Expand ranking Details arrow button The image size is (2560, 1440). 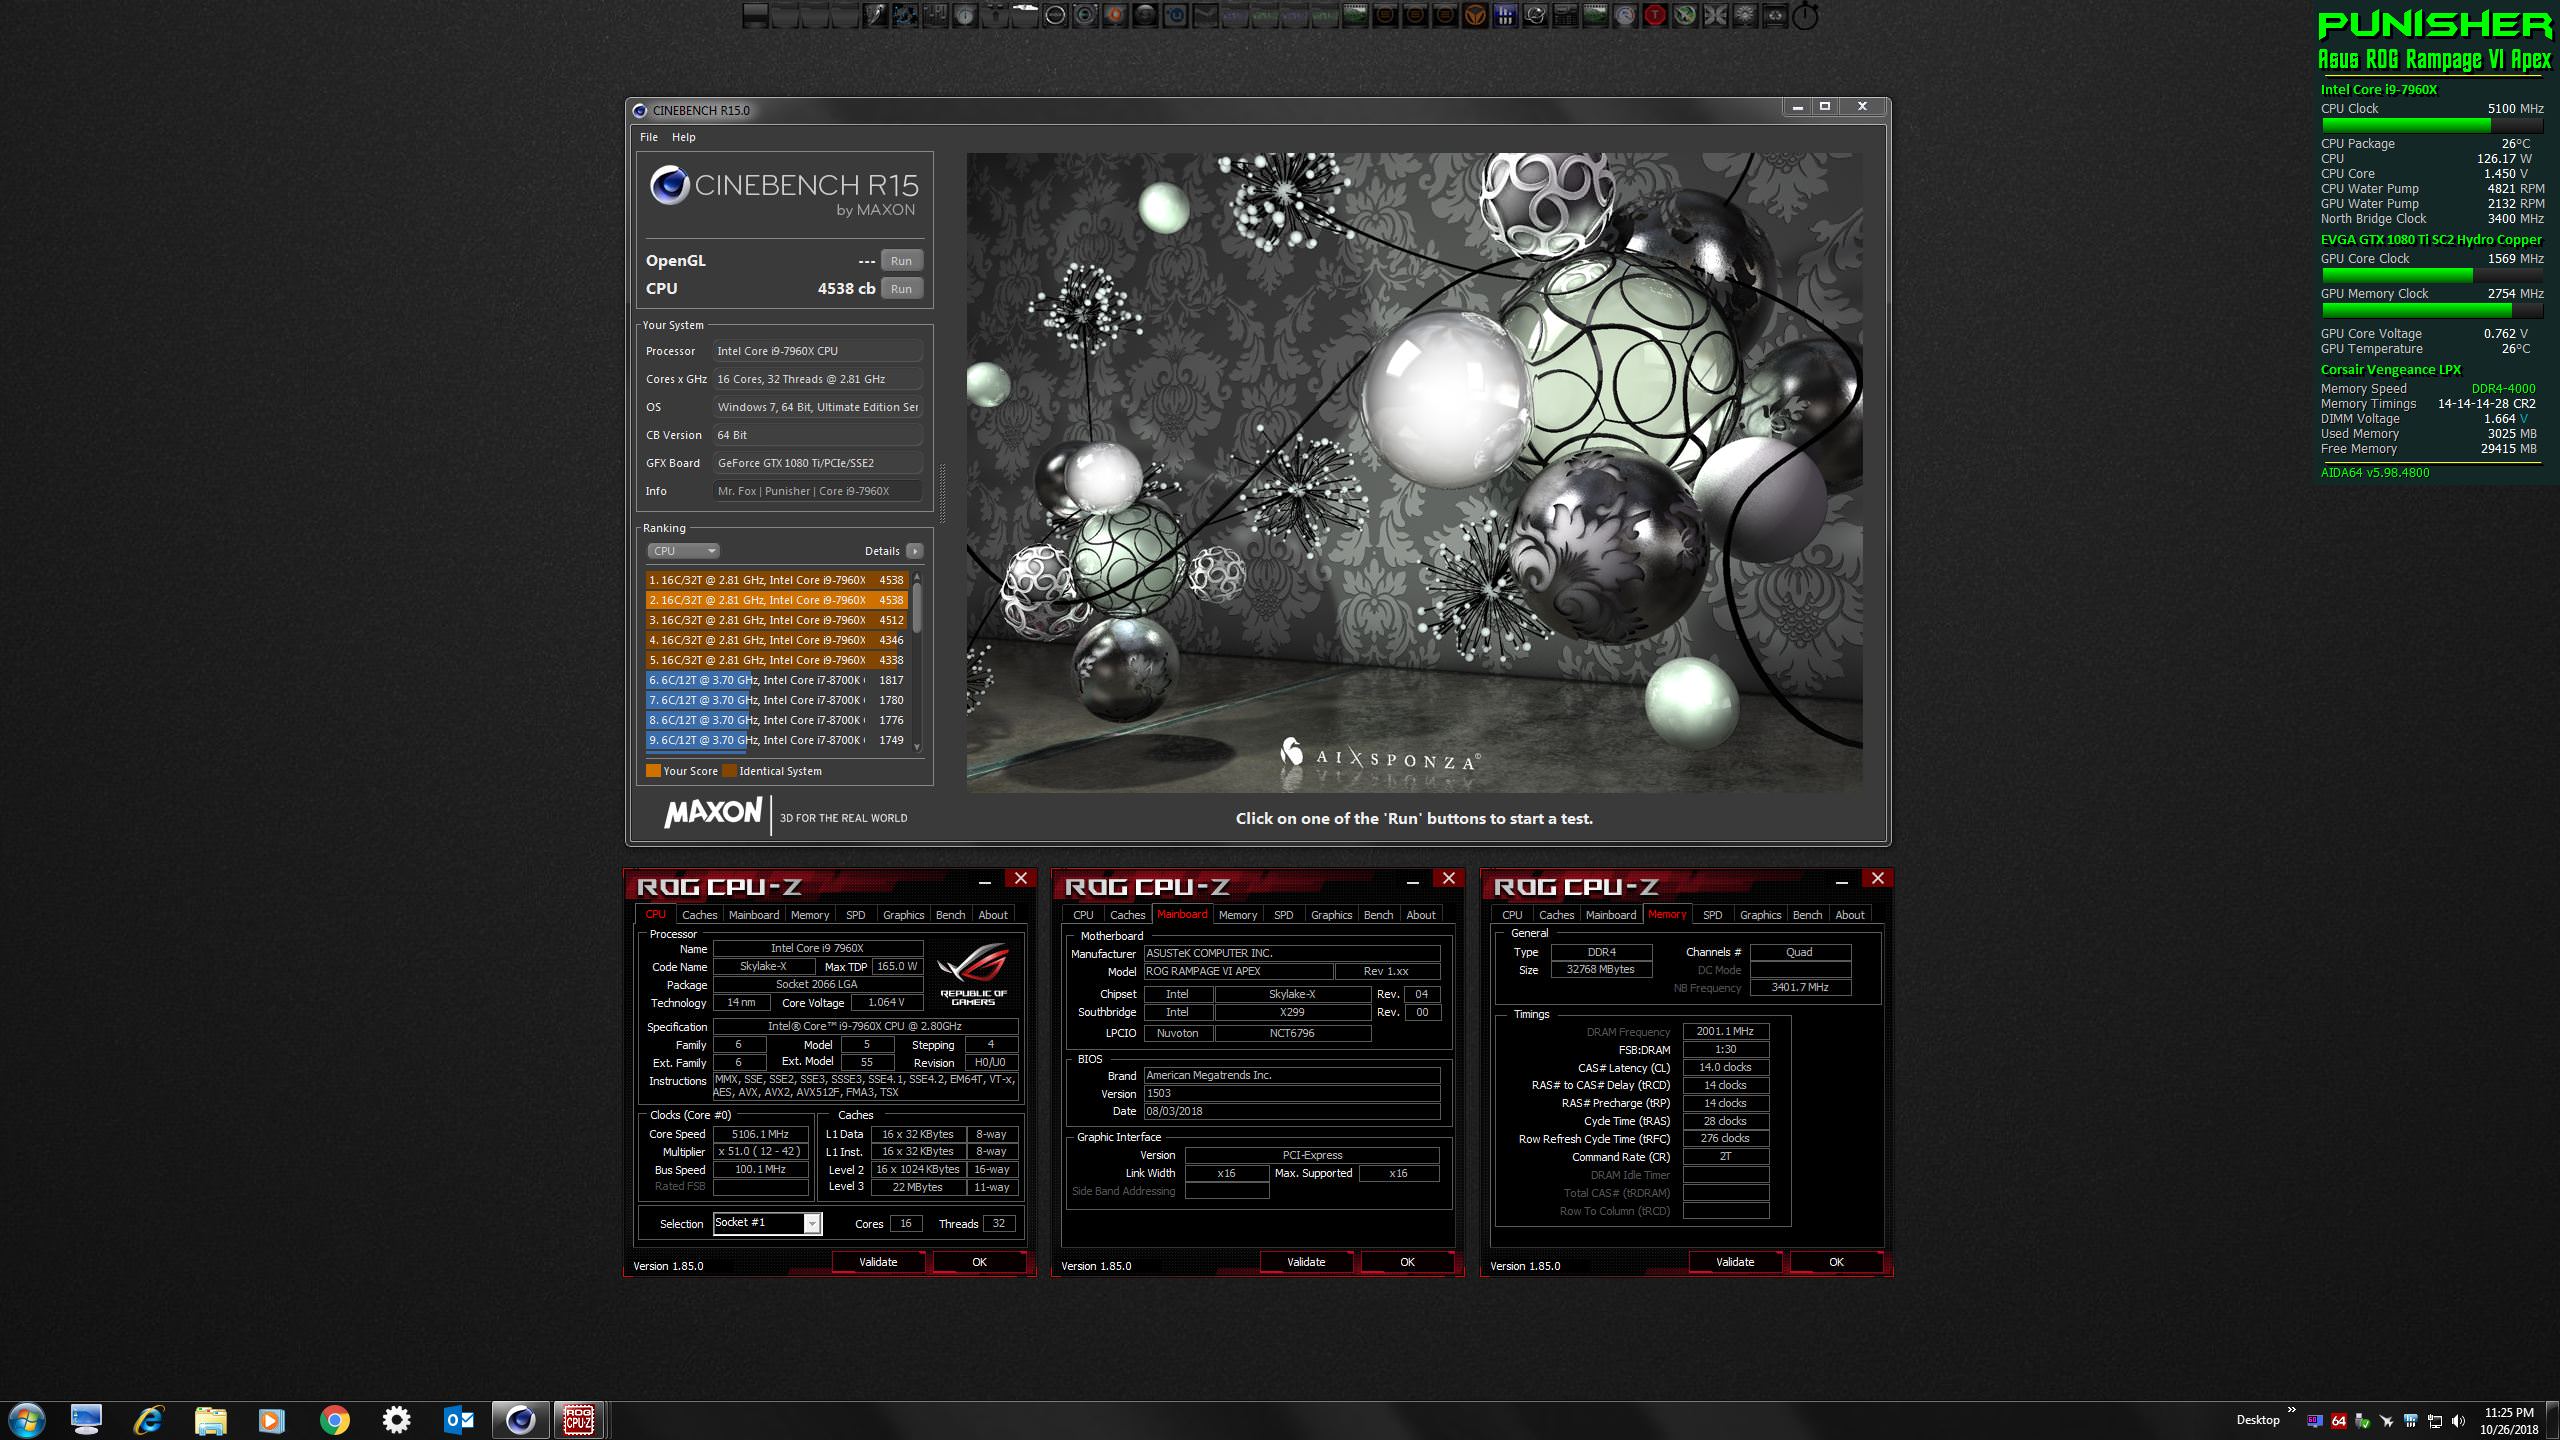coord(914,551)
